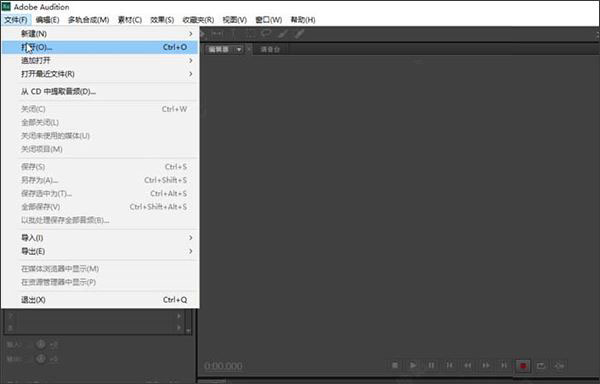
Task: Click the 输出 output gain knob
Action: pos(41,359)
